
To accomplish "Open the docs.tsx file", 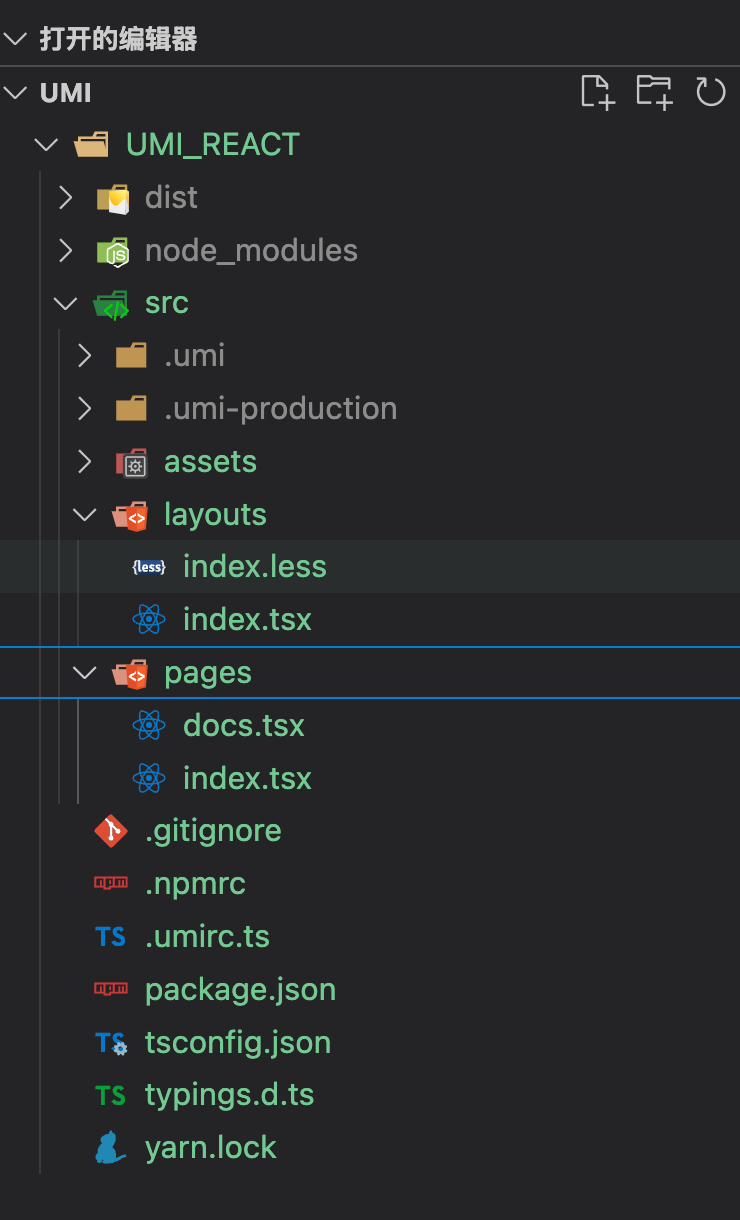I will 244,725.
